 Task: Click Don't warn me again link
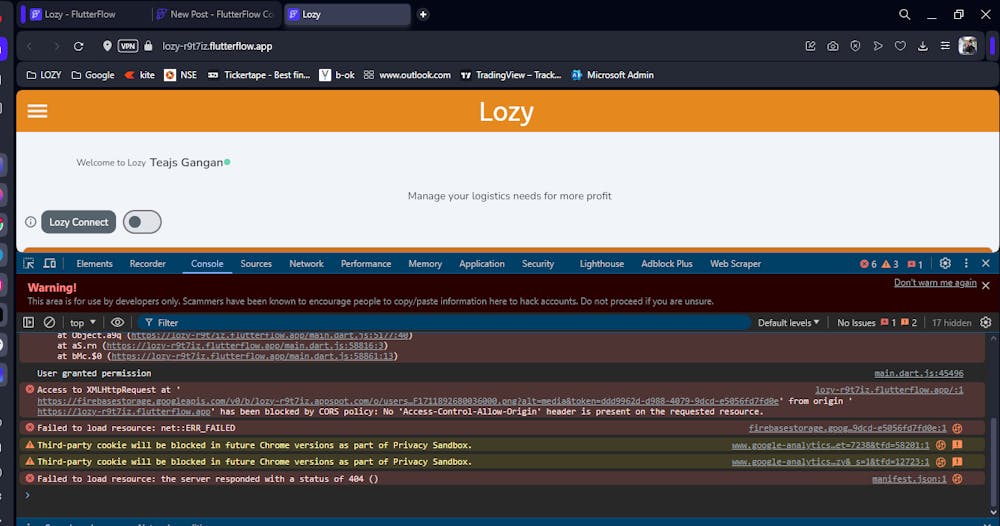pos(935,282)
